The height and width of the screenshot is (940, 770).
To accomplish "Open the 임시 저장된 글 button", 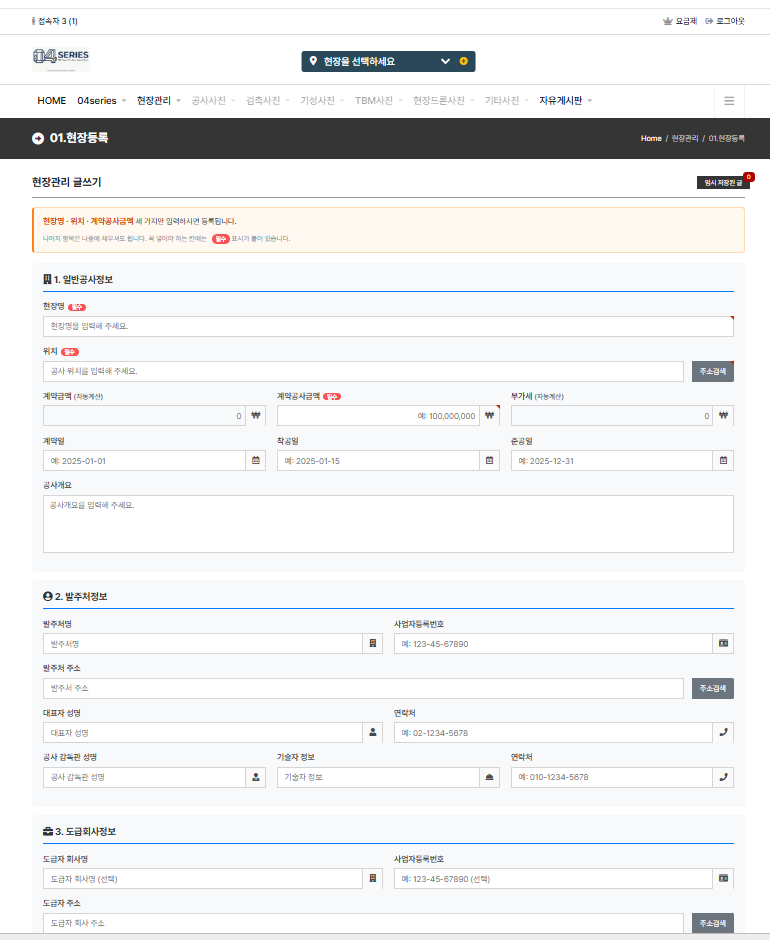I will click(x=723, y=182).
